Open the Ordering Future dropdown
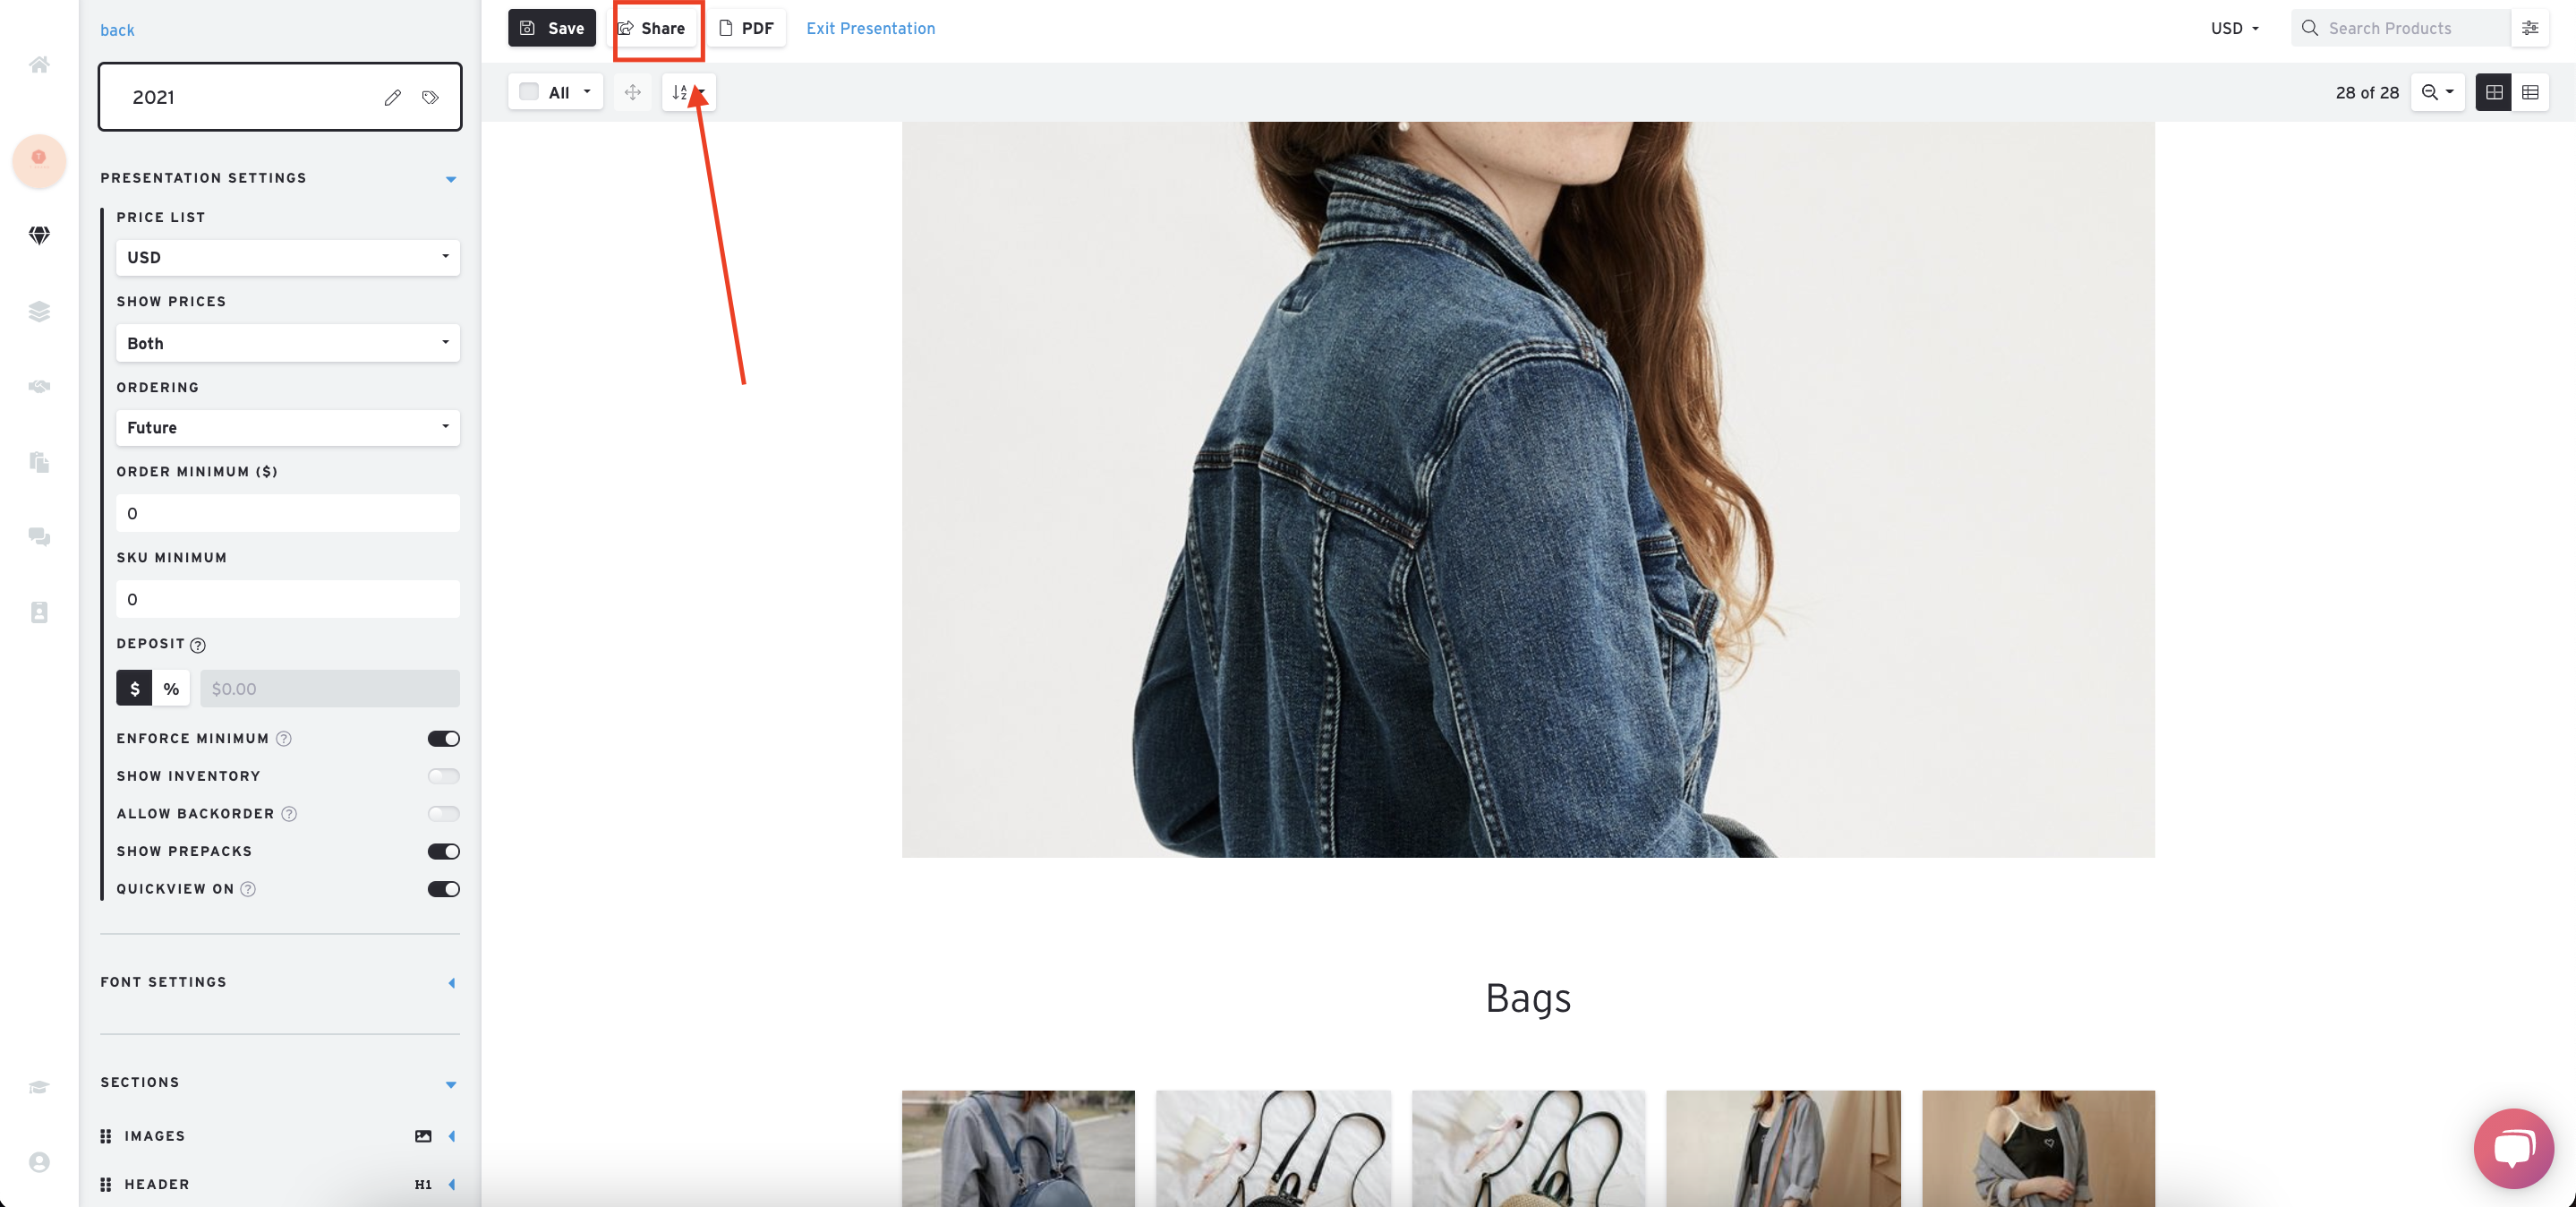The height and width of the screenshot is (1207, 2576). click(288, 427)
